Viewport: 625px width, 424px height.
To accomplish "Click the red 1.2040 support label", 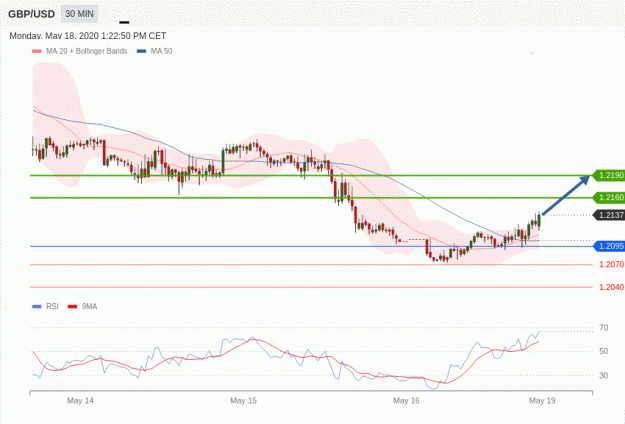I will [611, 287].
